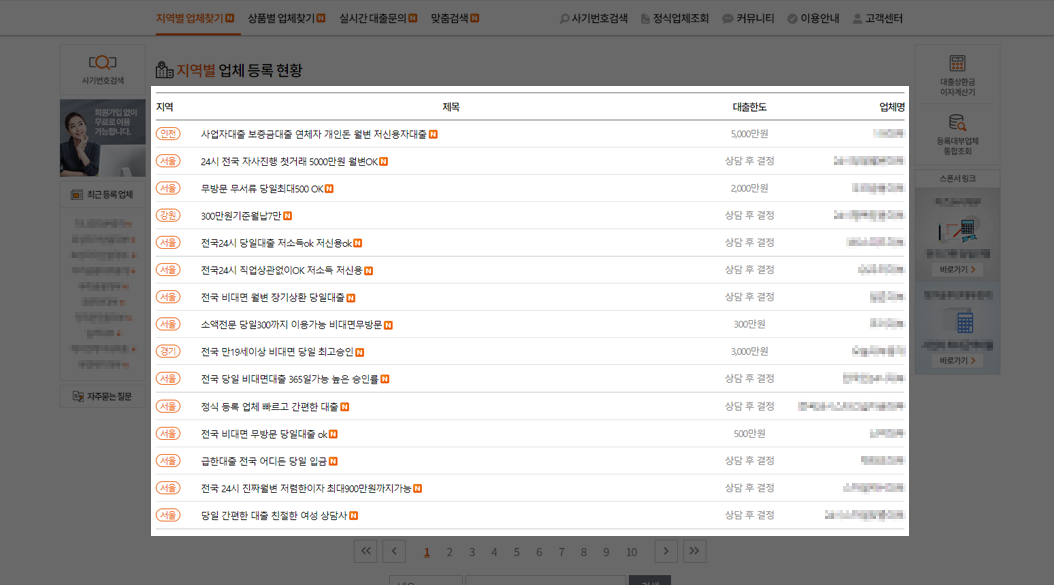Open the 사기번호검색 magnifier icon in left sidebar
The height and width of the screenshot is (585, 1054).
click(x=102, y=60)
